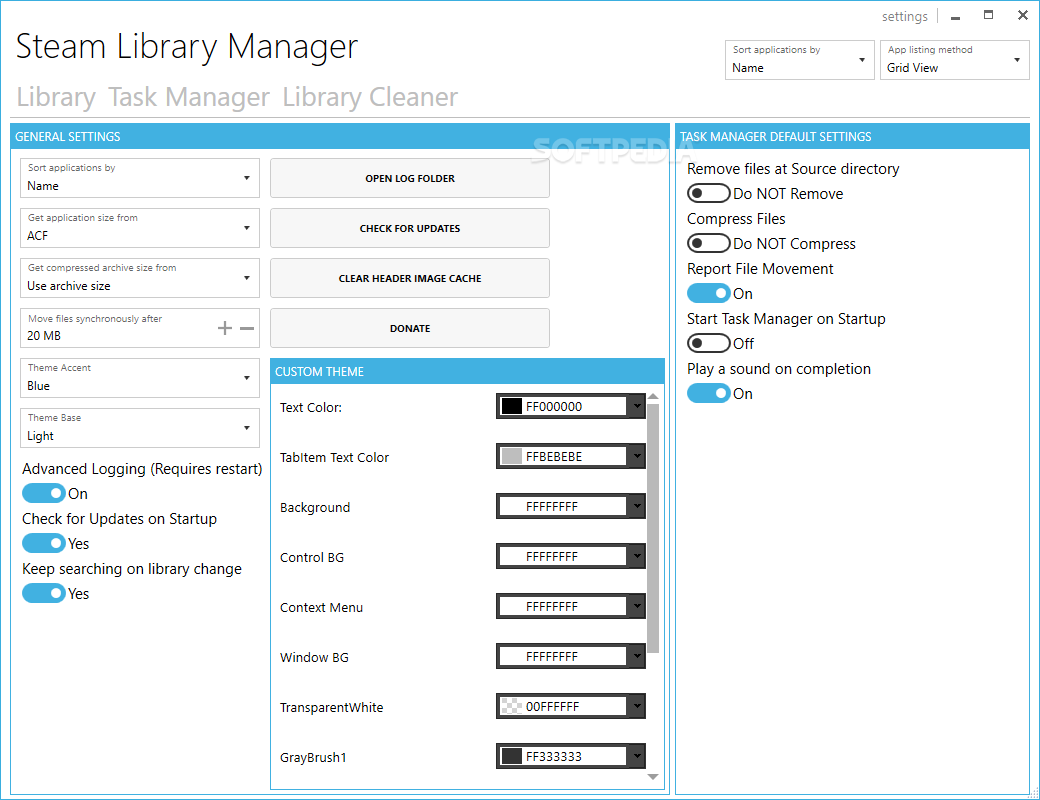
Task: Click Custom Theme scrollbar down arrow
Action: click(x=653, y=776)
